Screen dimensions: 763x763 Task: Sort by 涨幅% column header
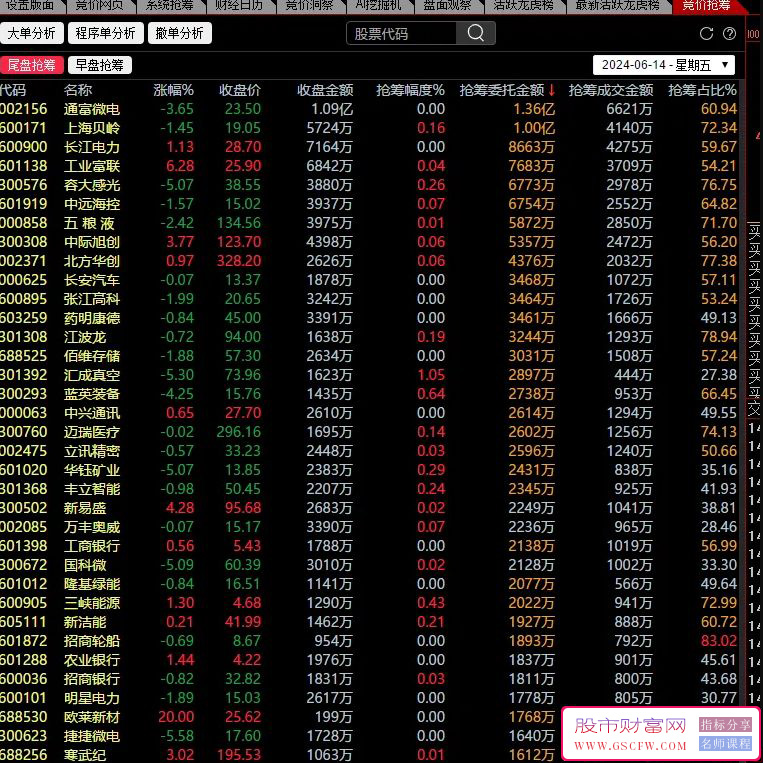(x=173, y=90)
